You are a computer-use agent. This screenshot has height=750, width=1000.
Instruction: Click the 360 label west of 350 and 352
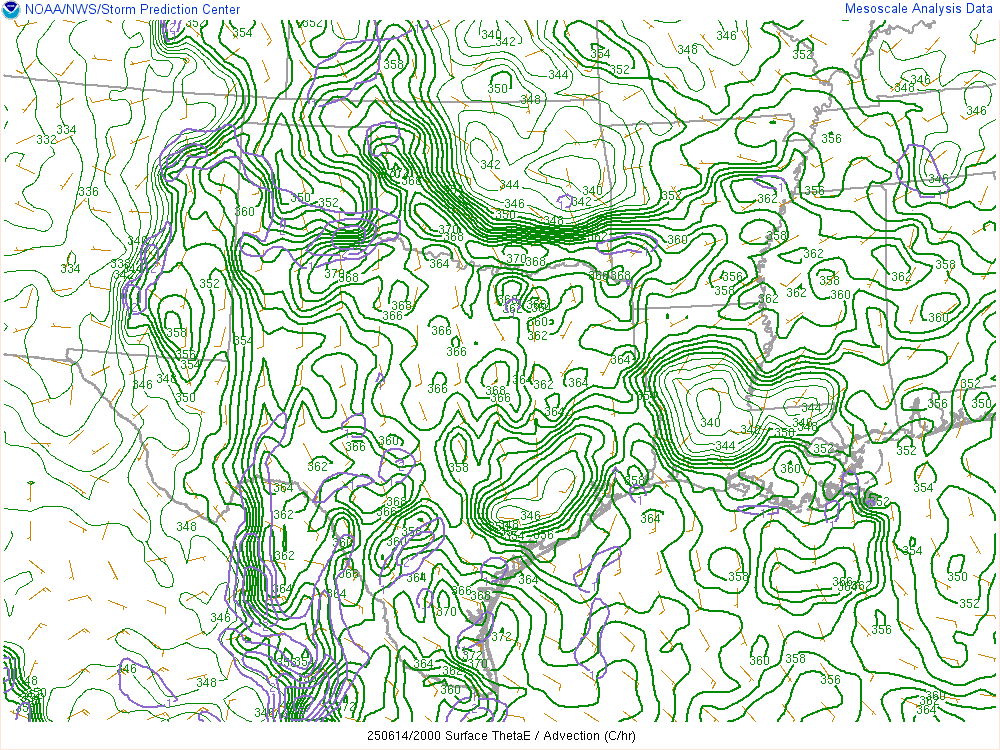pos(244,211)
